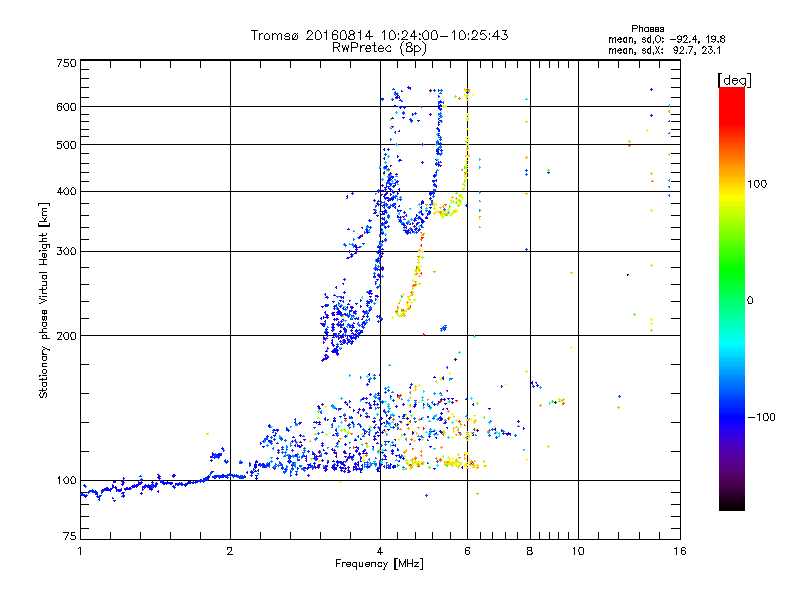
Task: Click the 'Phases' heading in corner
Action: (647, 29)
